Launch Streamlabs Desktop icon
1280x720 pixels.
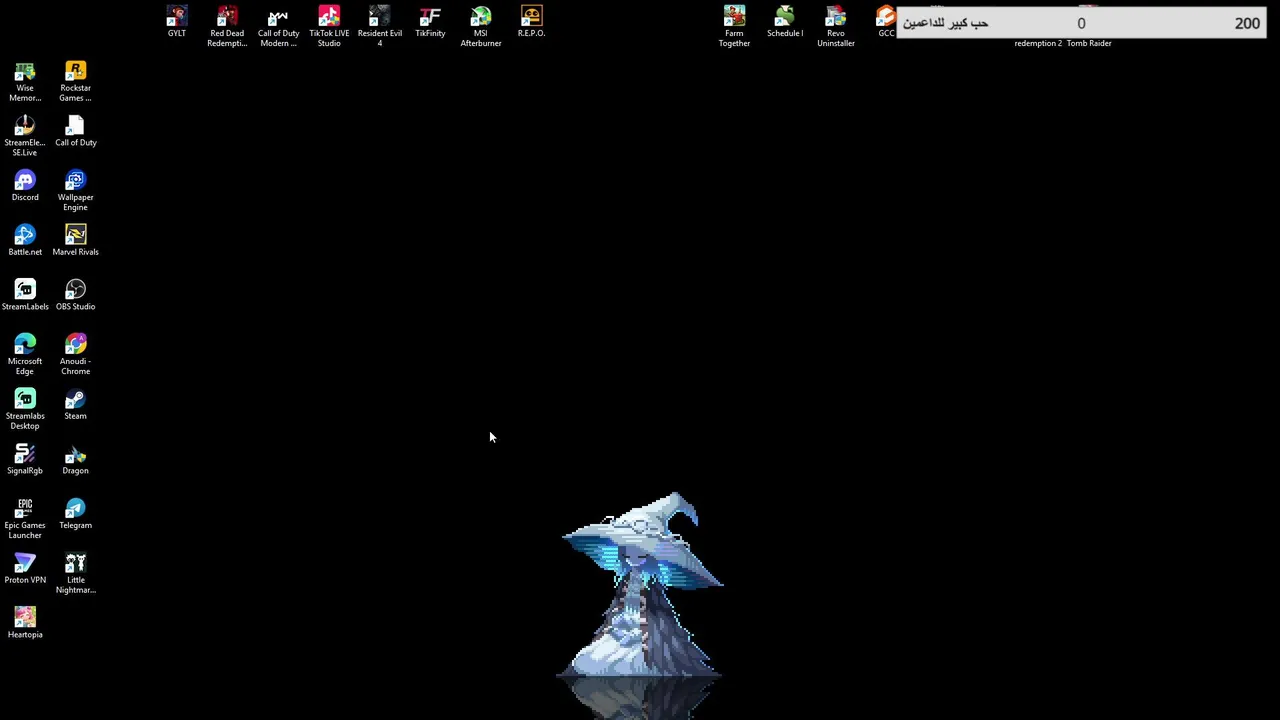coord(25,410)
